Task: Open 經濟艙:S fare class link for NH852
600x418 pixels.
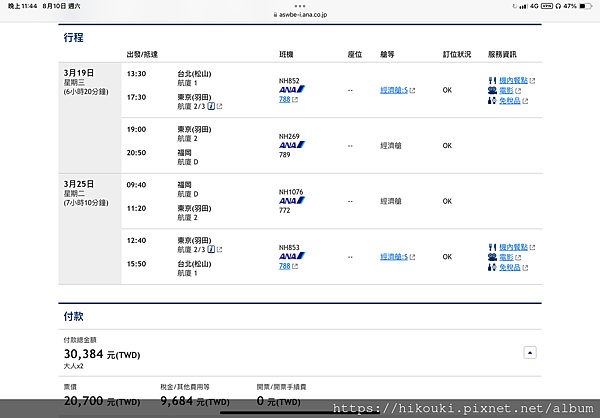Action: click(x=394, y=90)
